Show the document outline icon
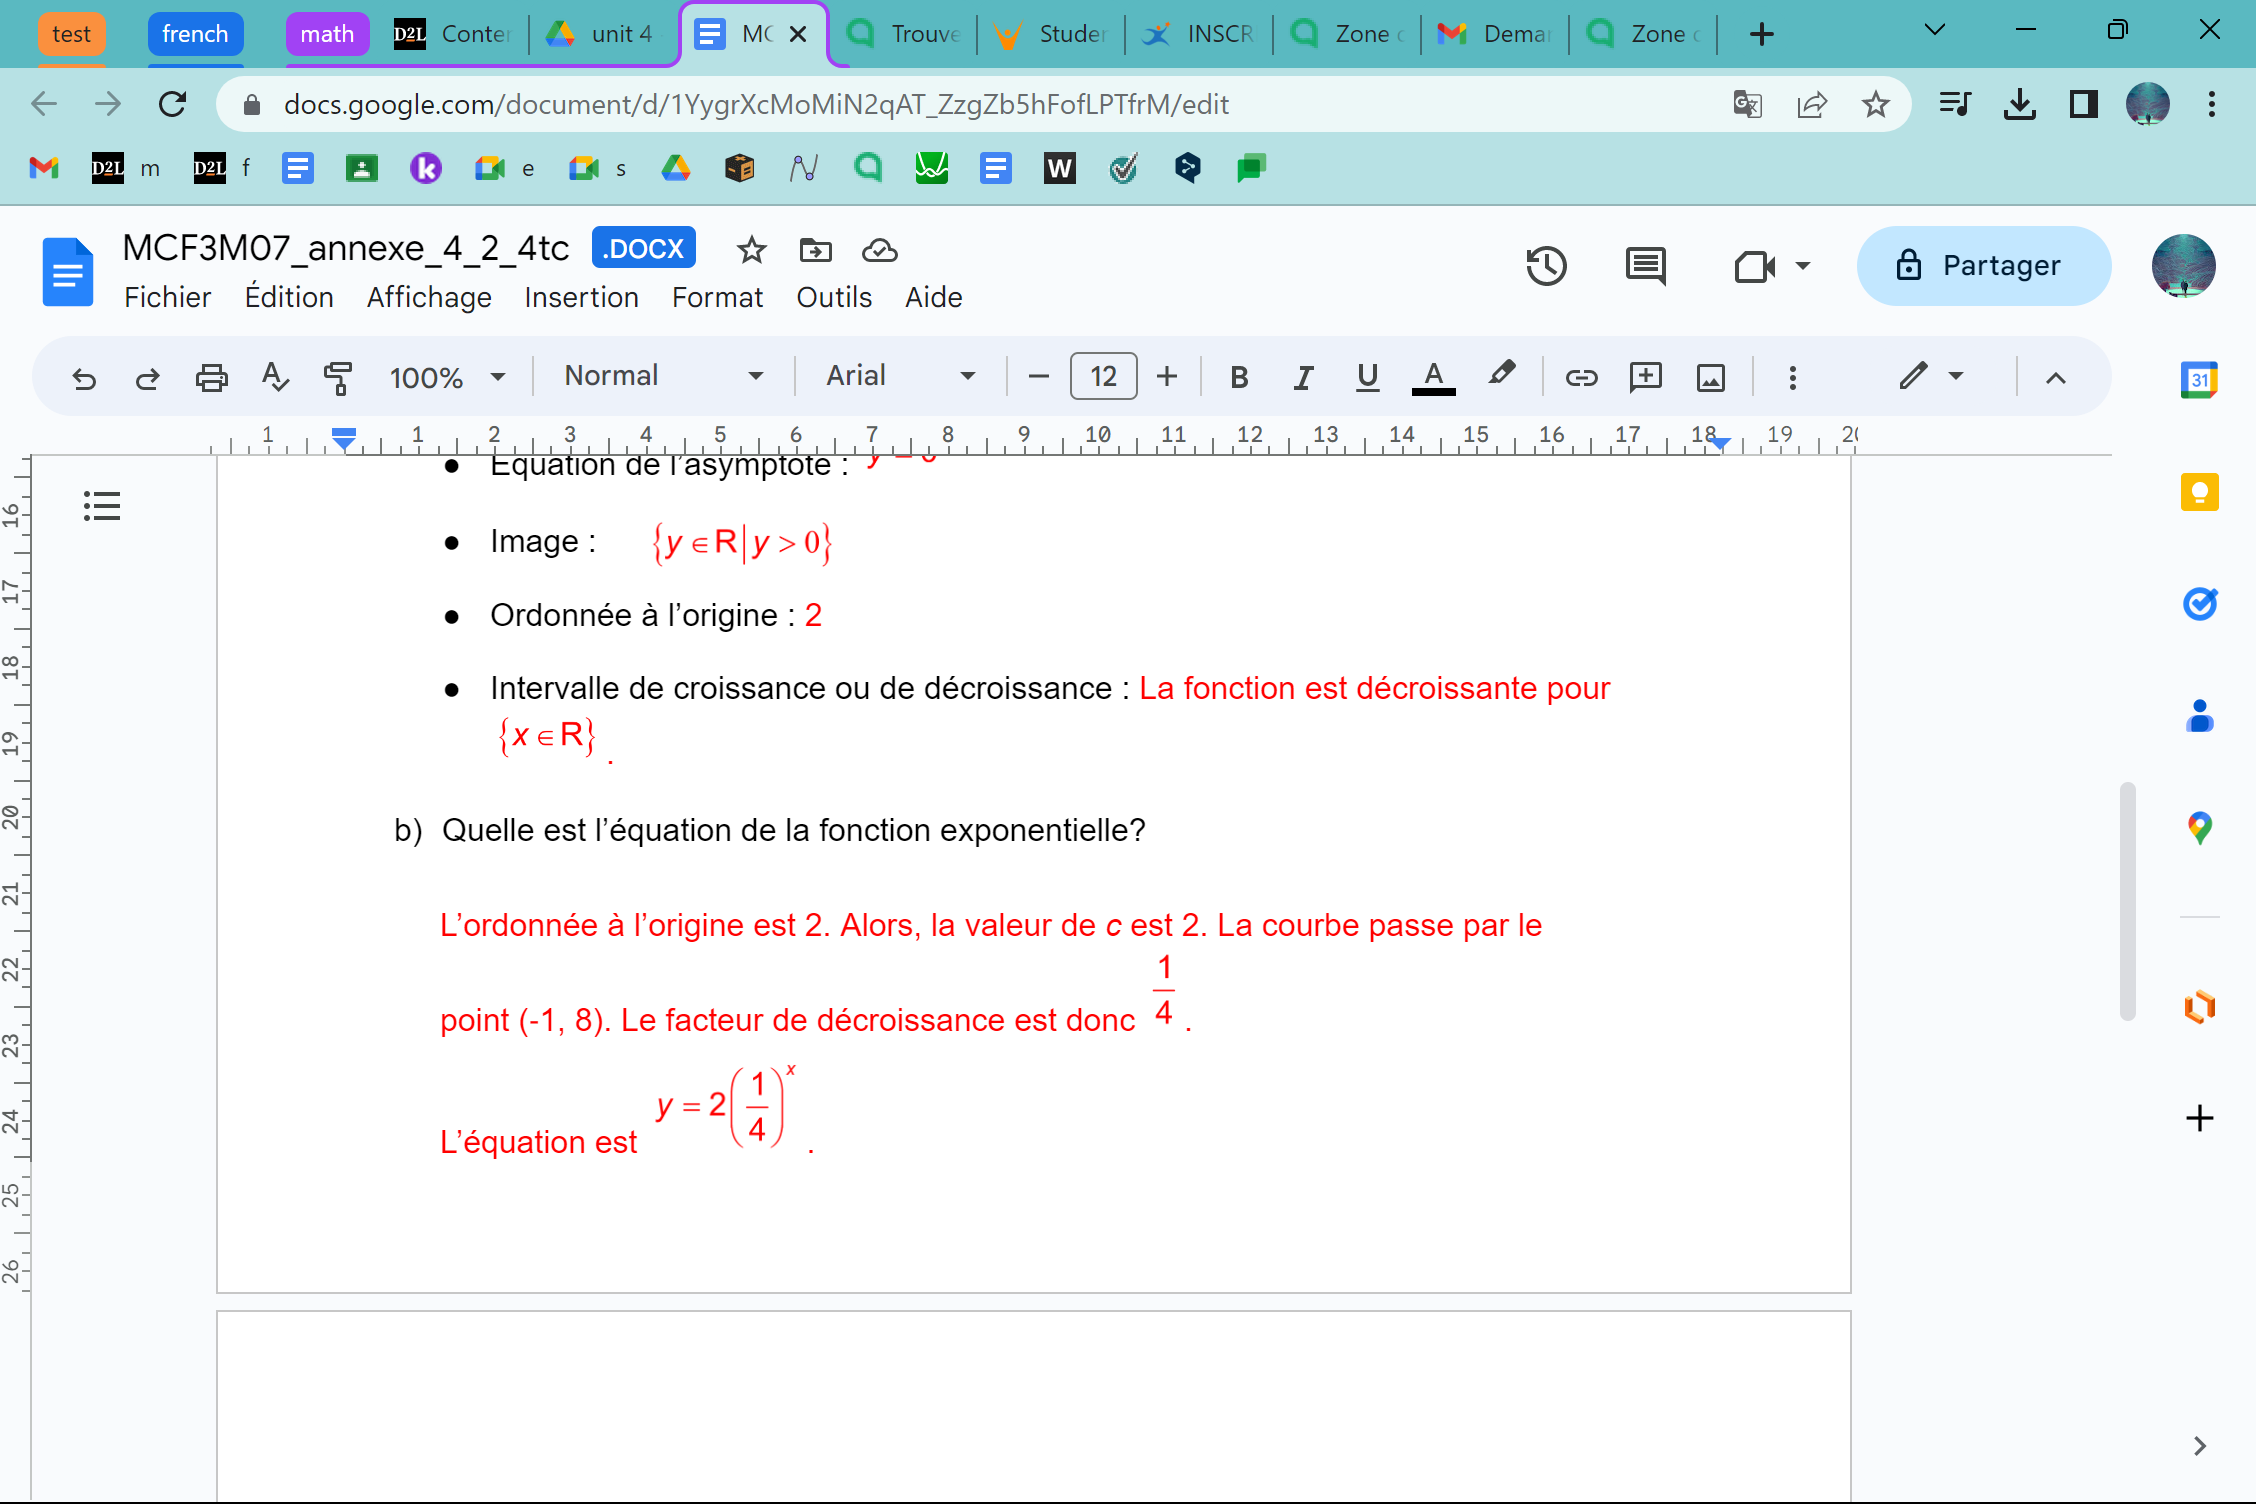2256x1504 pixels. [102, 506]
